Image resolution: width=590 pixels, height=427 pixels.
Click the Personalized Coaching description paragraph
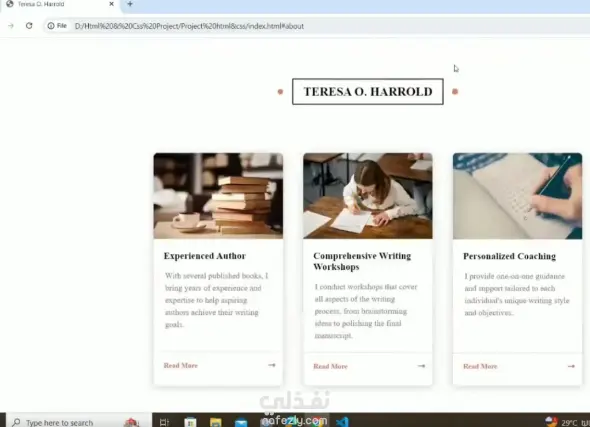tap(517, 294)
